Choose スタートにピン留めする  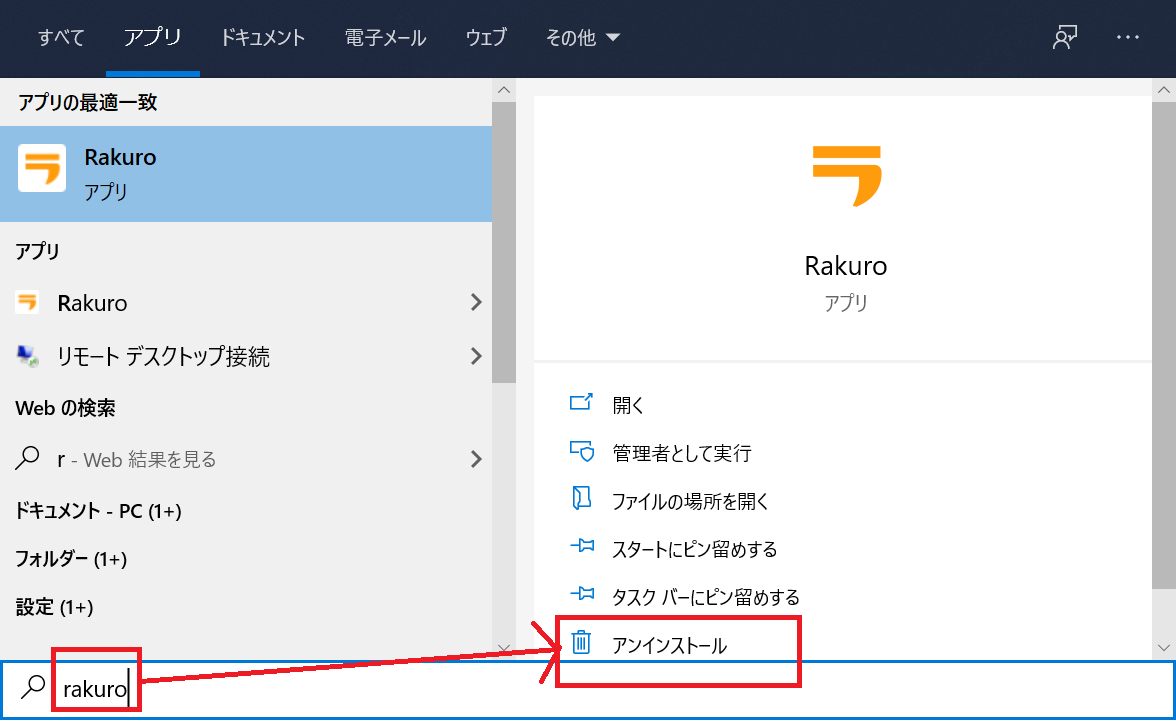694,549
